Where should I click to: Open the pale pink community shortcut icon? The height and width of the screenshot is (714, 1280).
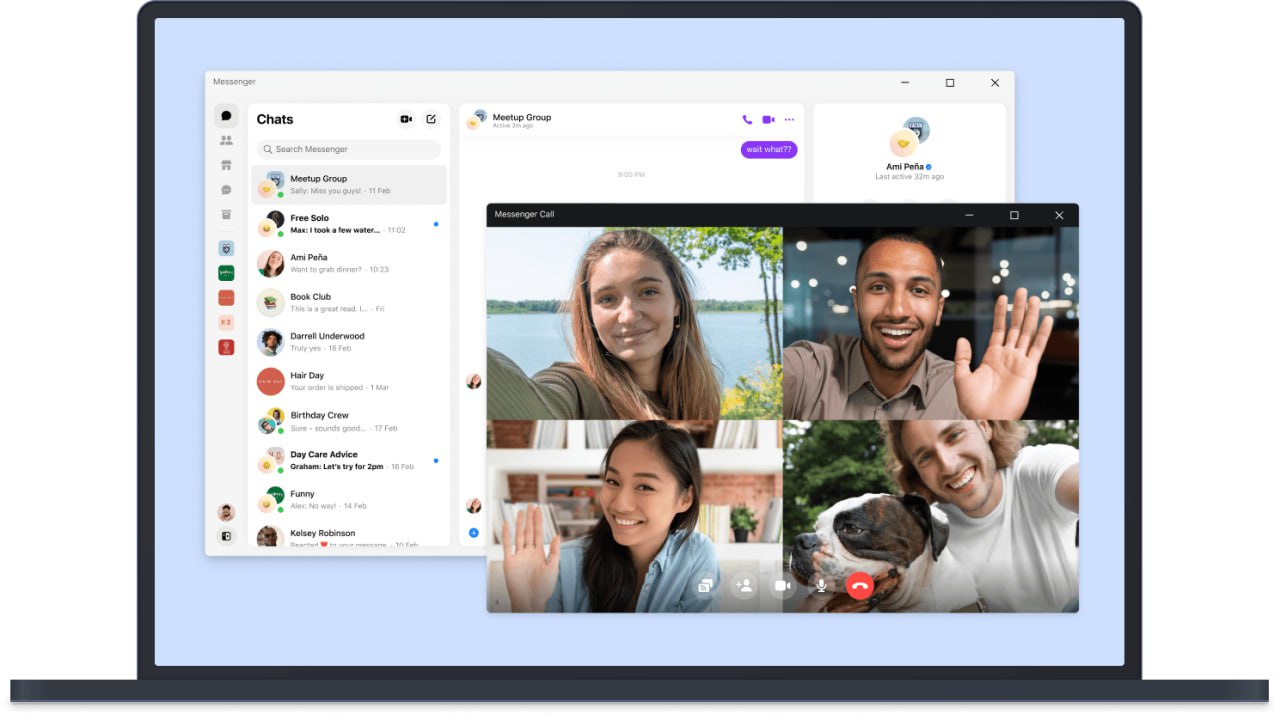pos(227,322)
